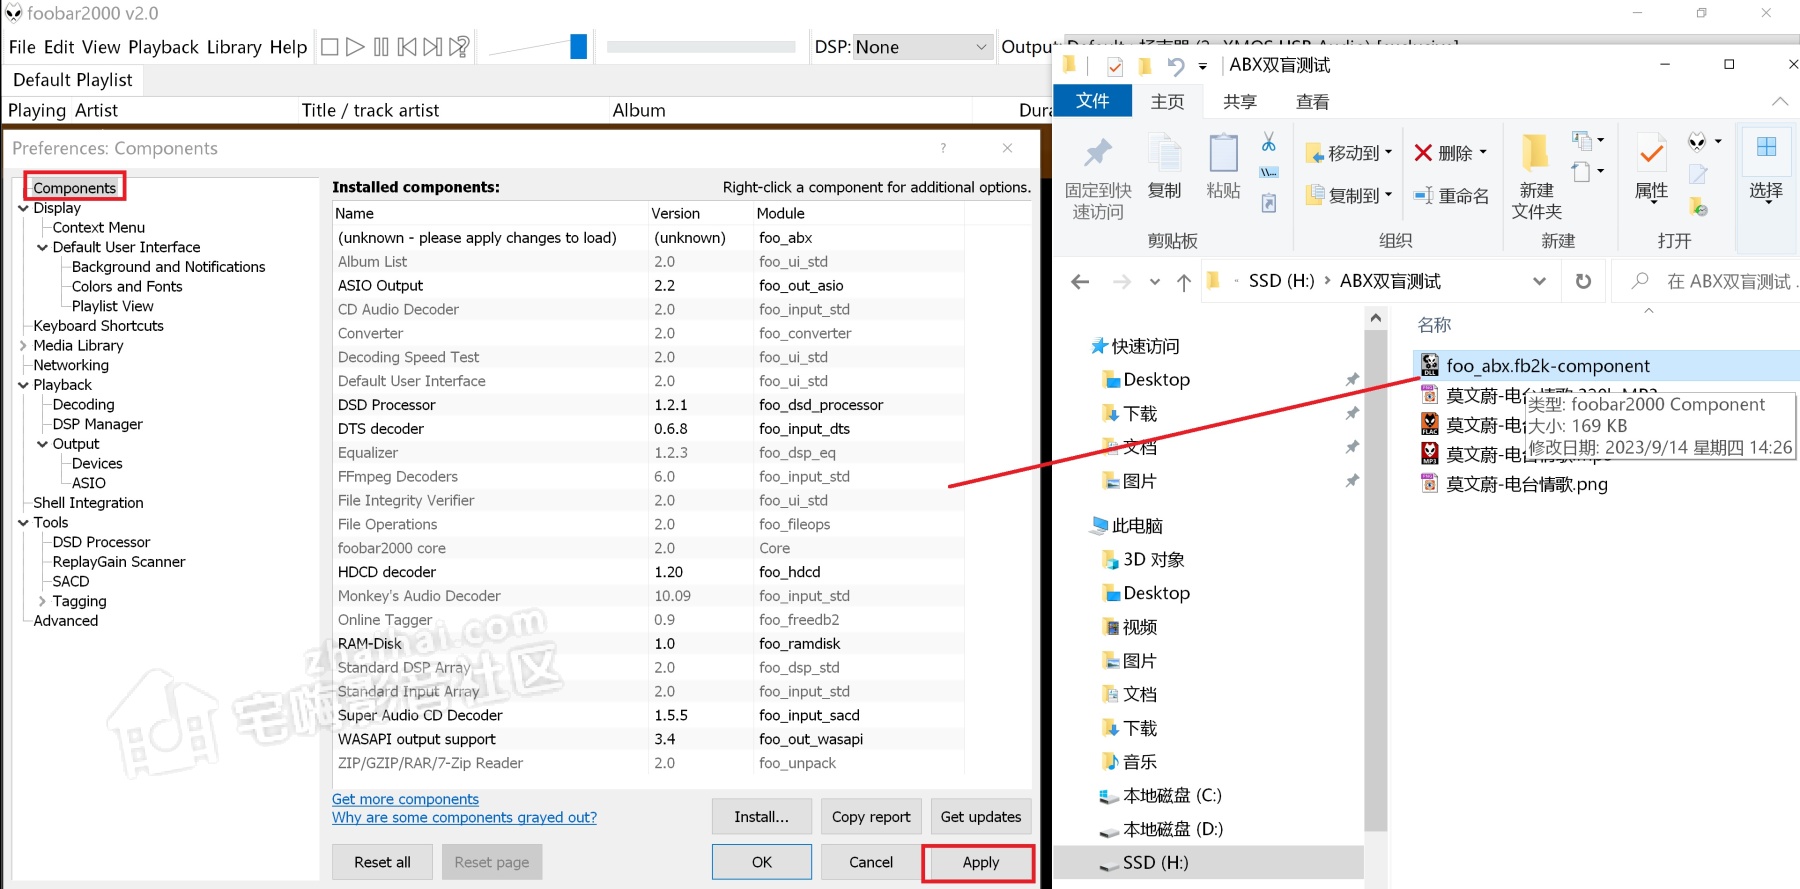
Task: Click Explorer back arrow
Action: point(1080,282)
